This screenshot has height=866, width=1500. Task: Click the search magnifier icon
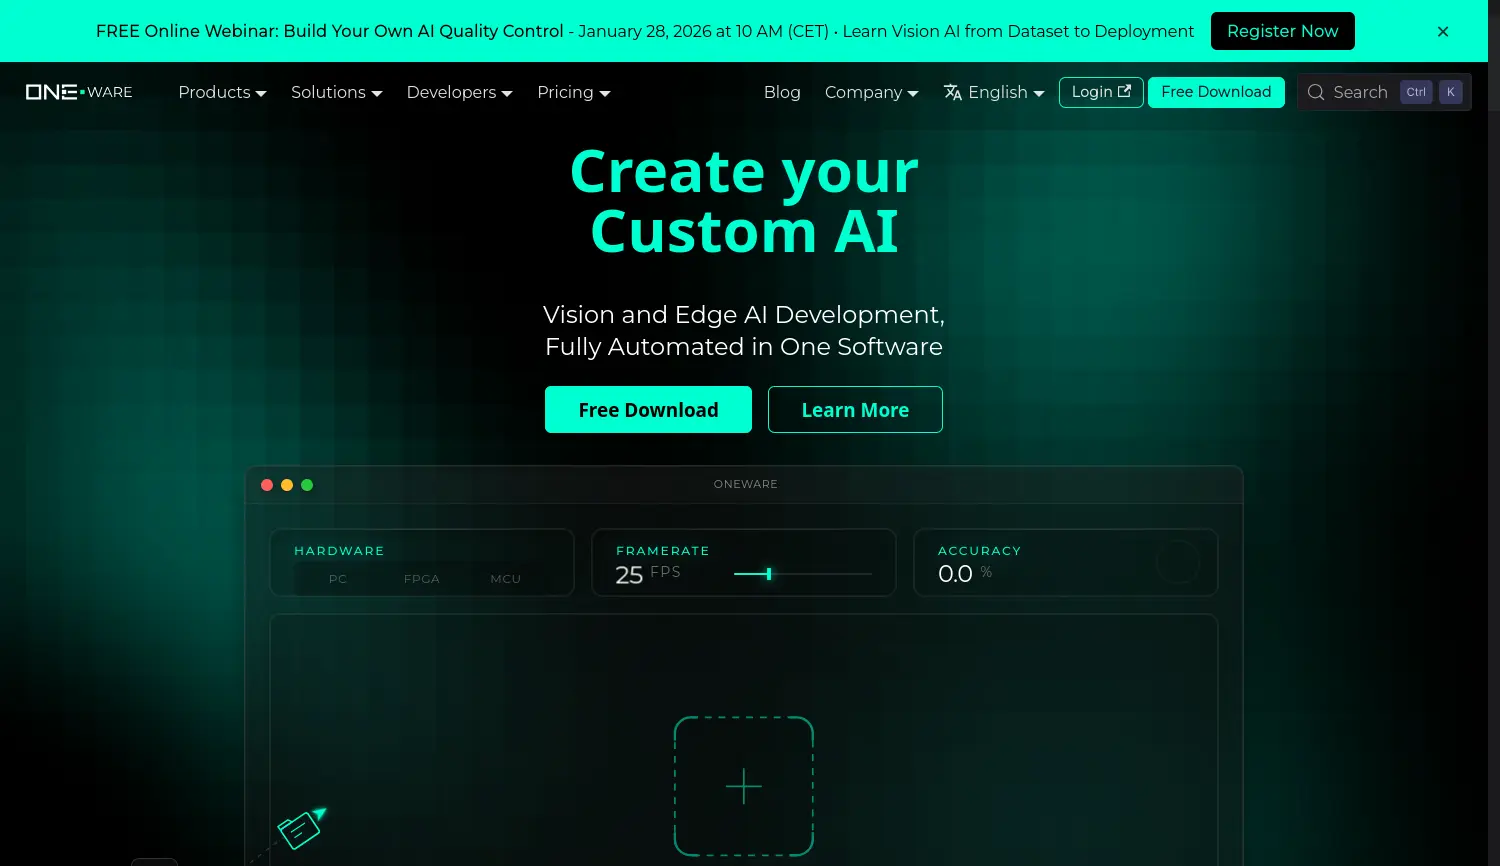coord(1316,92)
